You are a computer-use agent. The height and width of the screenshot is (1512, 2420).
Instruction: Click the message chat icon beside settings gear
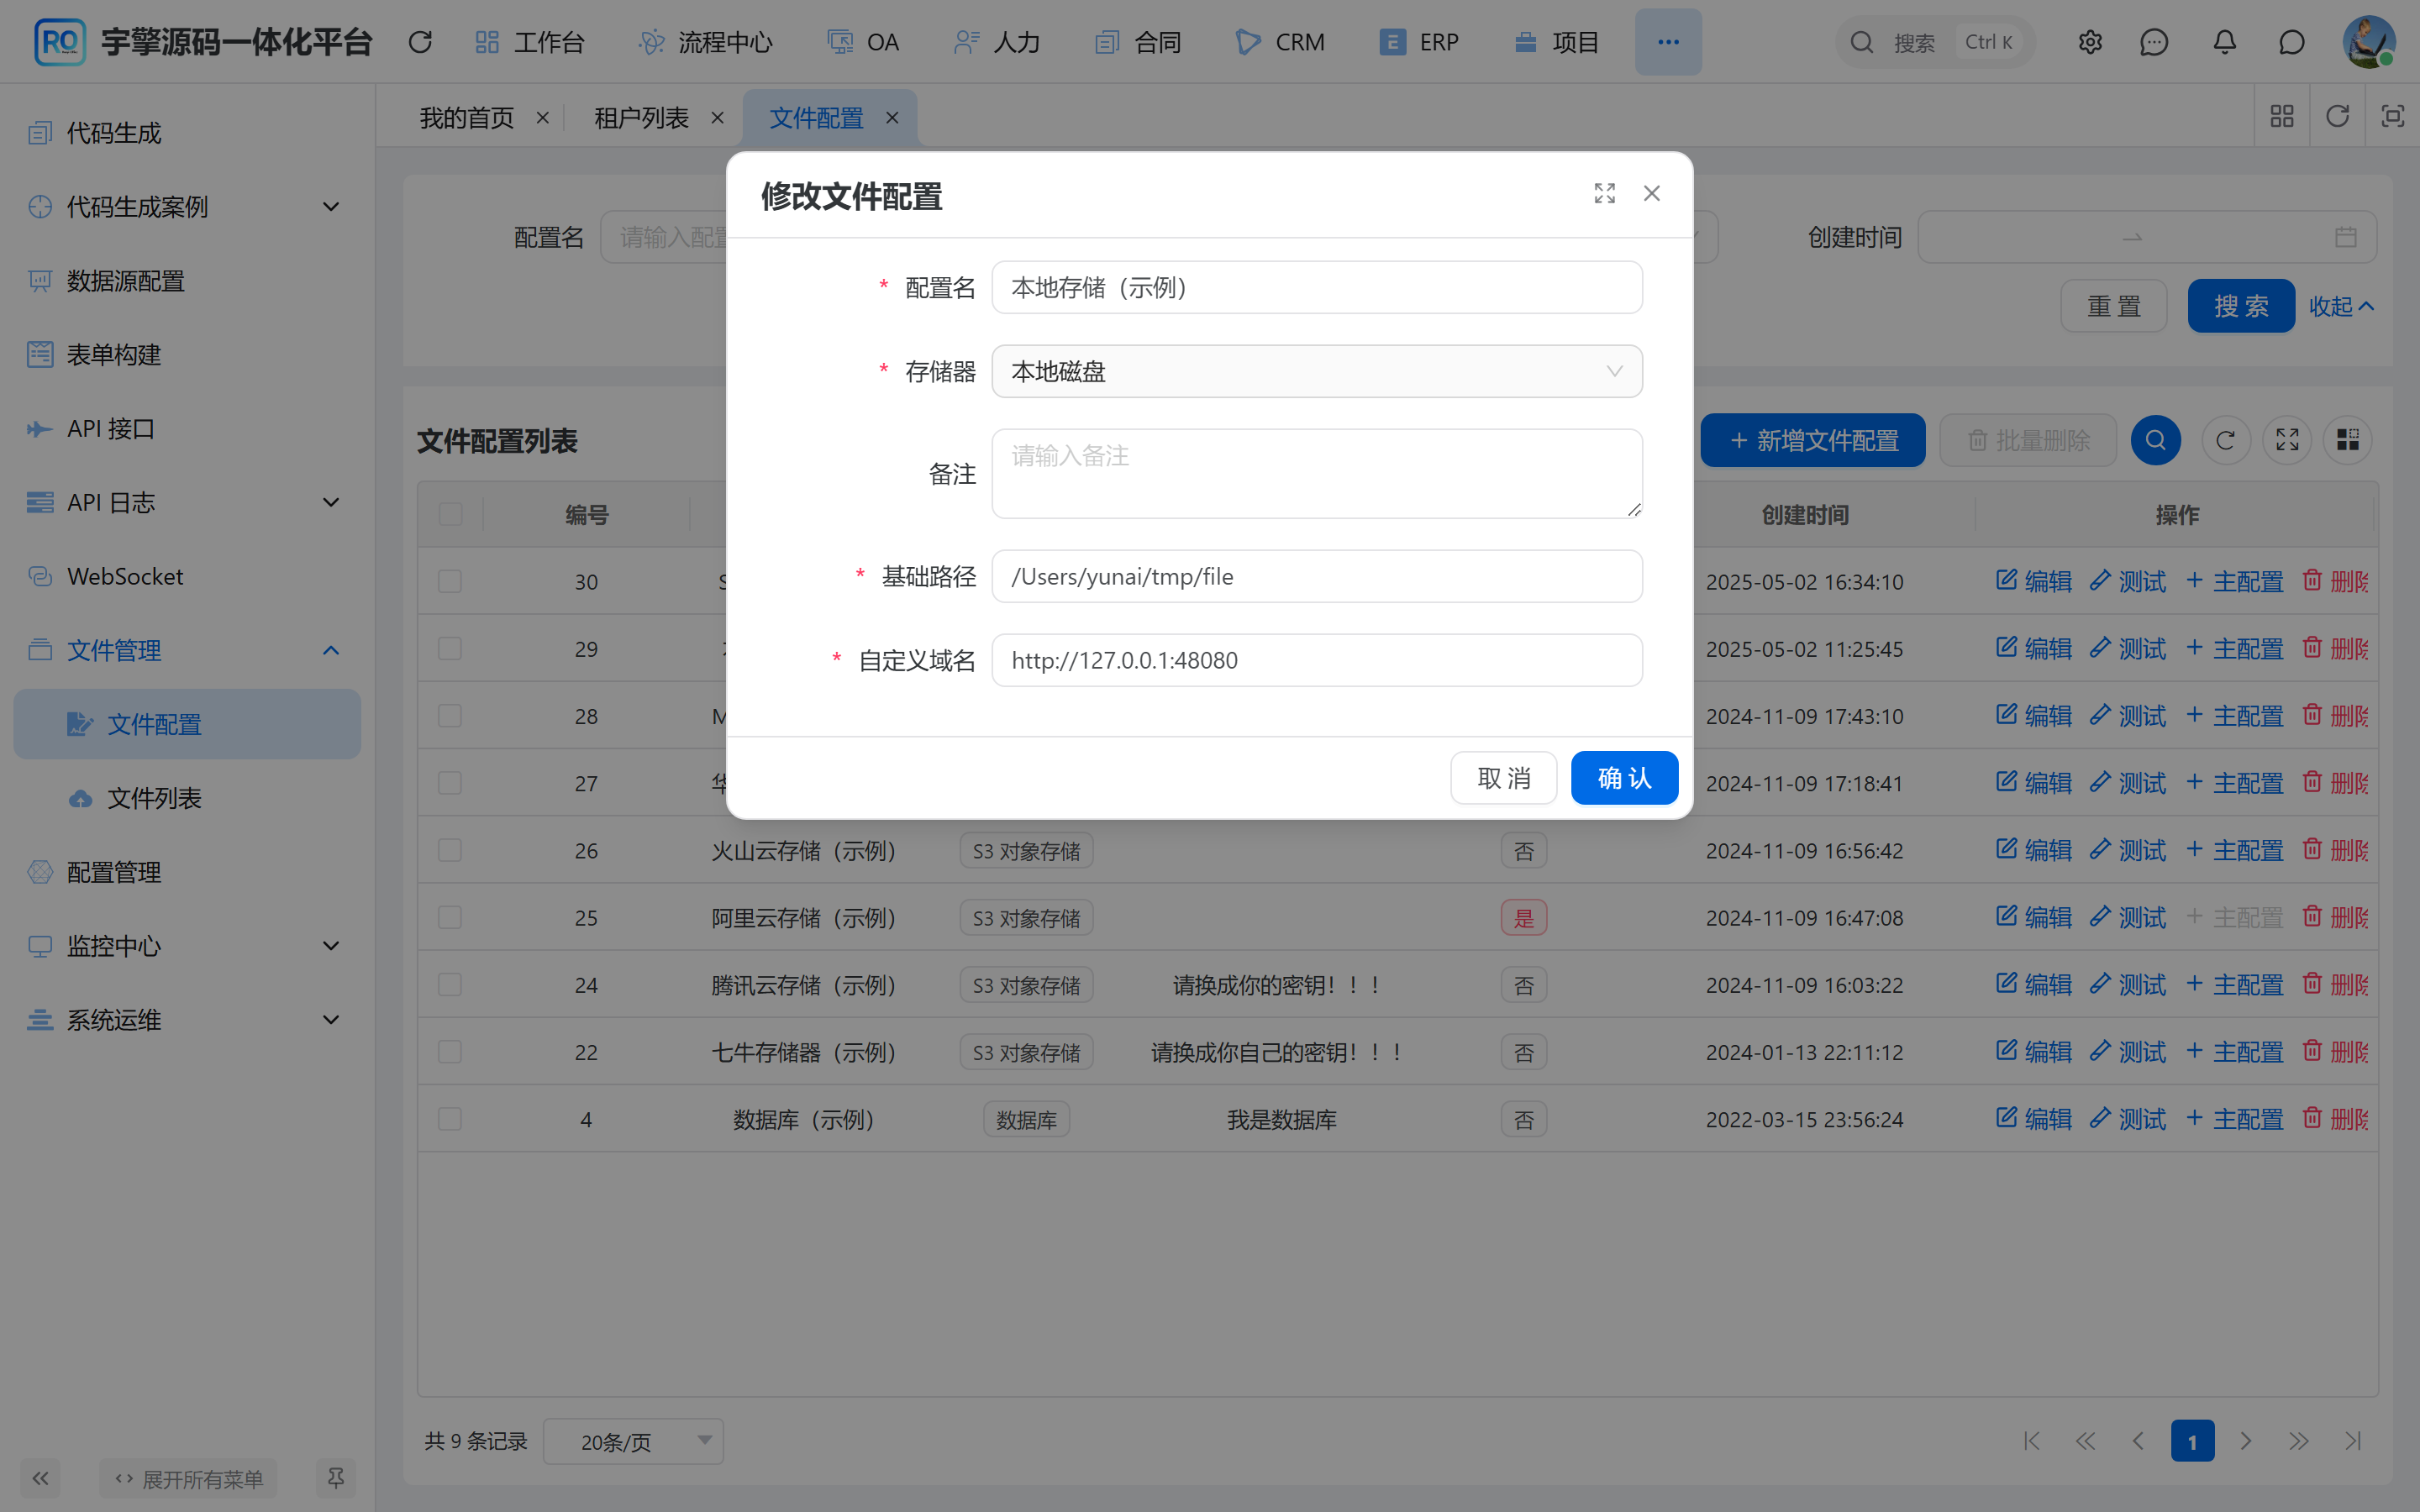tap(2154, 42)
